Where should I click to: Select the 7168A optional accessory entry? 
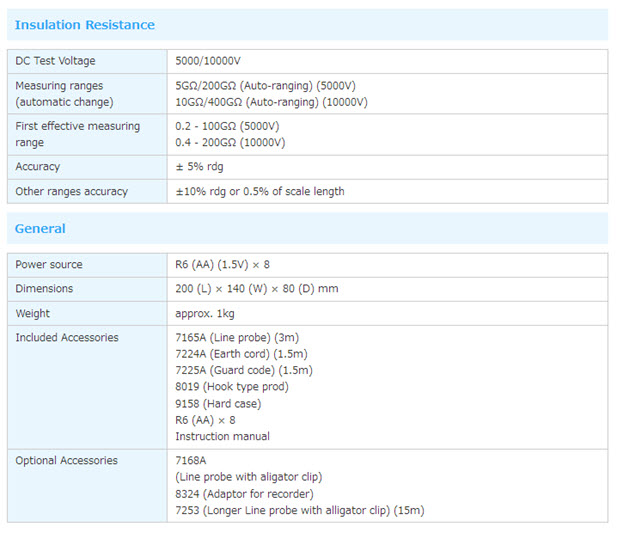click(x=191, y=460)
